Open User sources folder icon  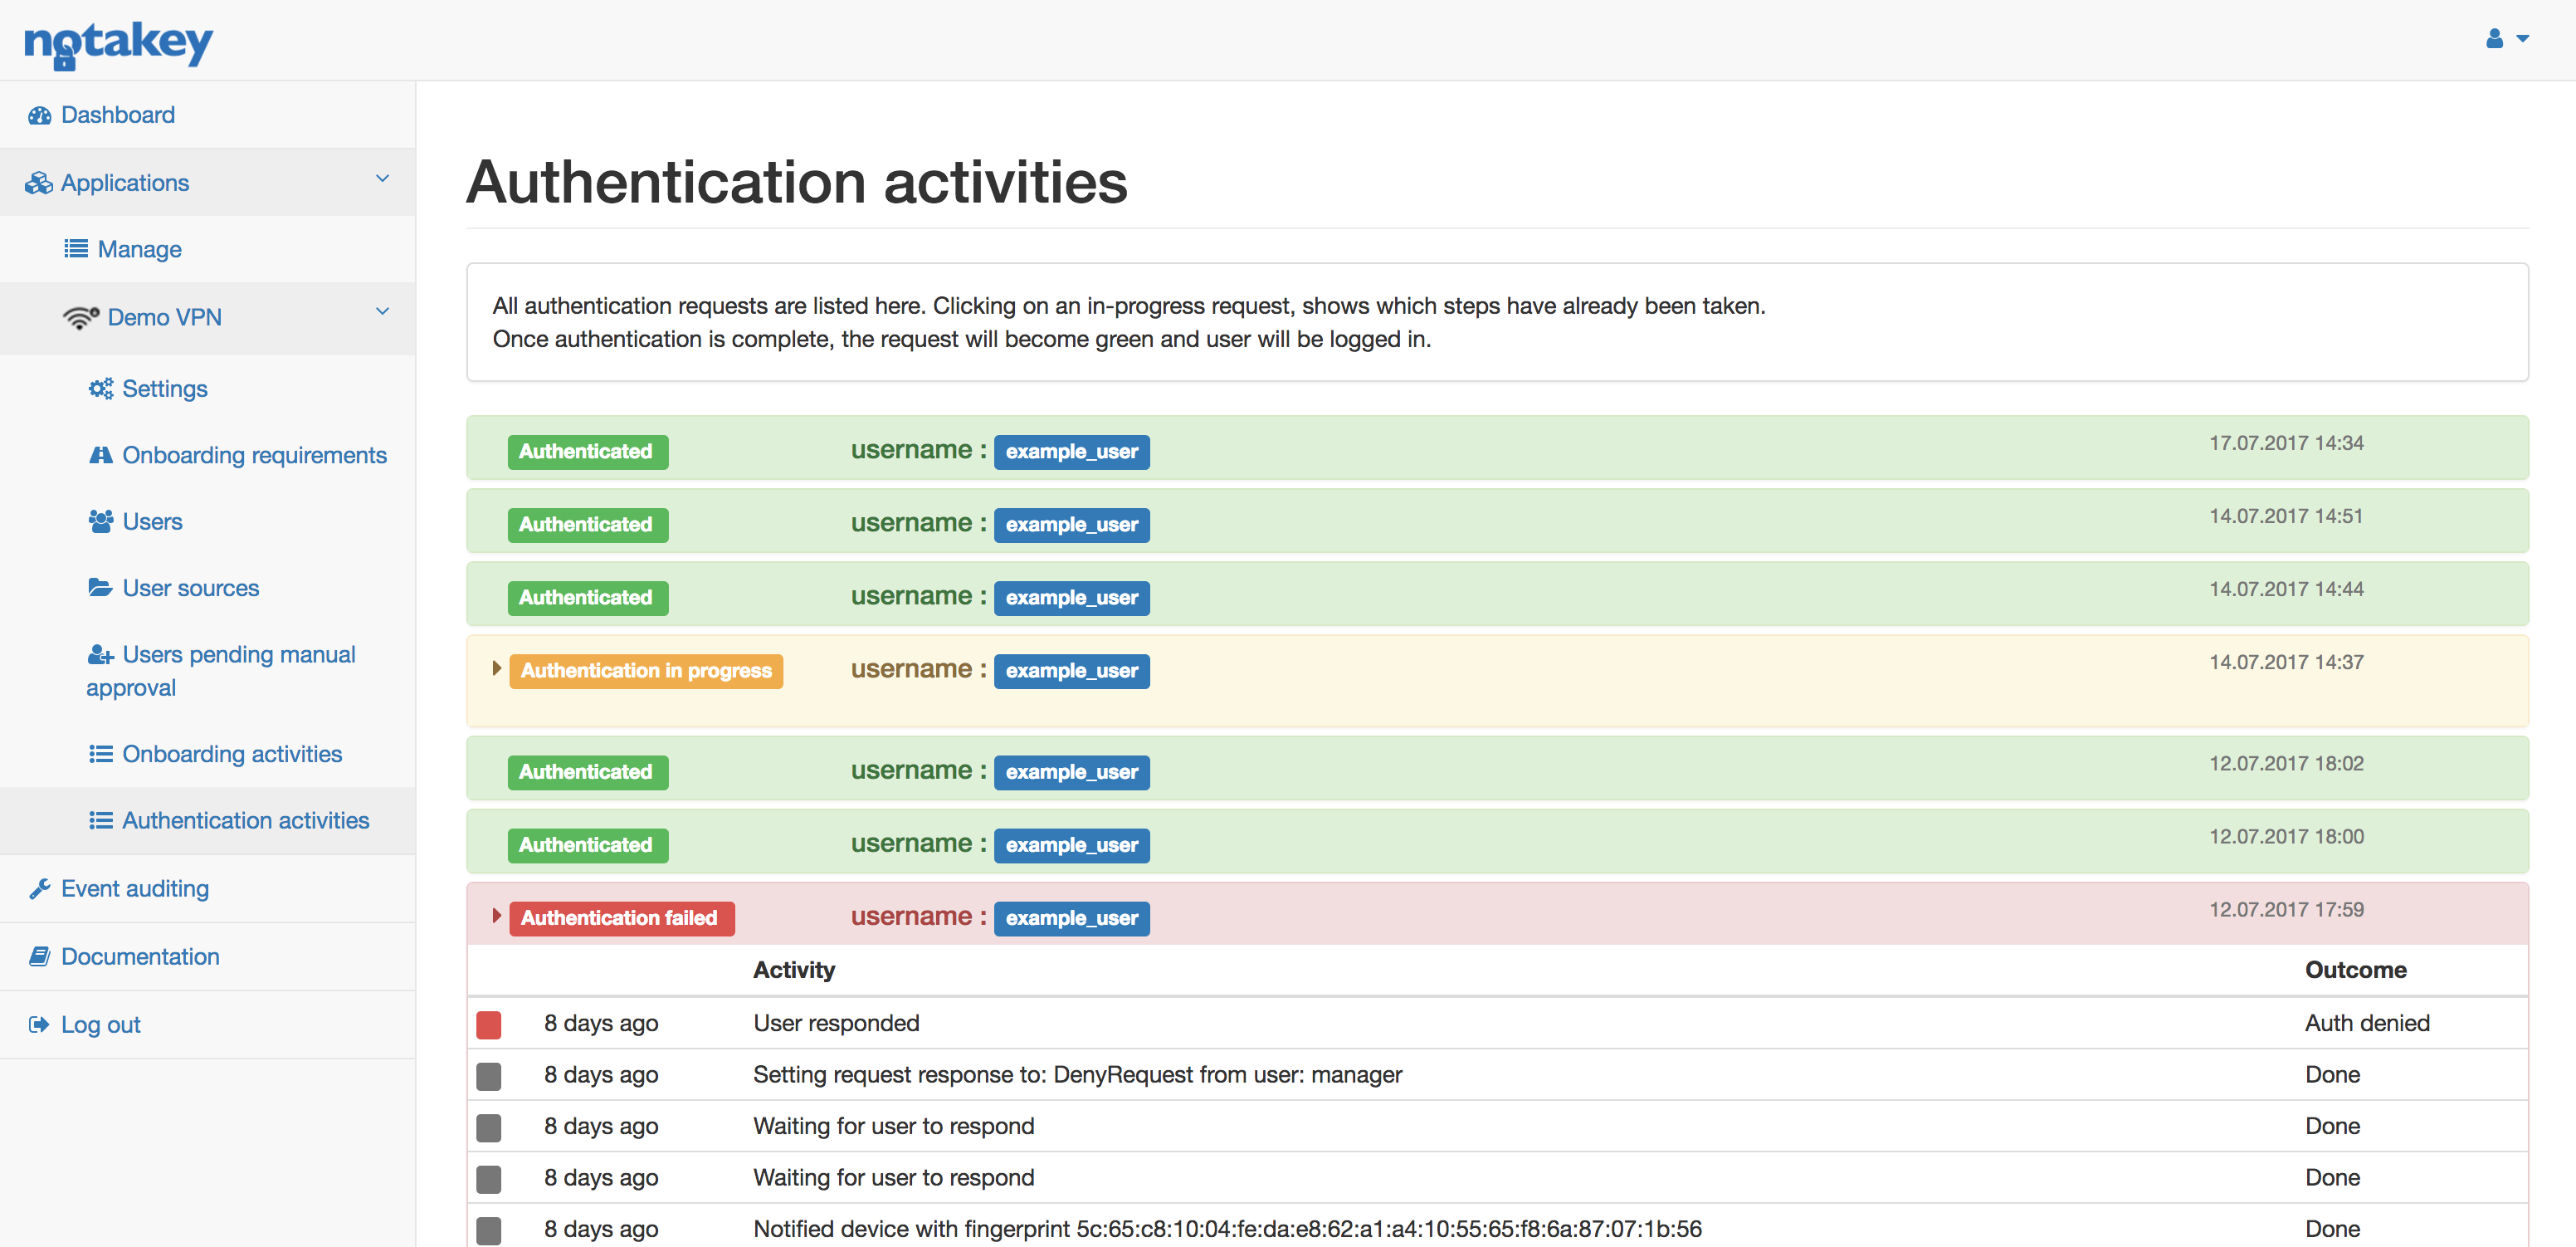(100, 587)
